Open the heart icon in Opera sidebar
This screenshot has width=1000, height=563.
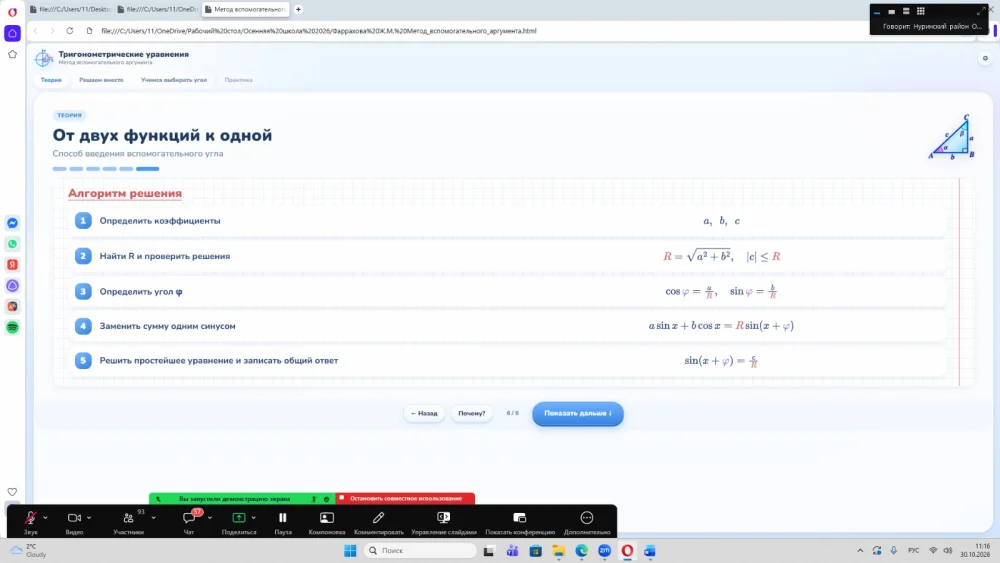click(x=12, y=492)
